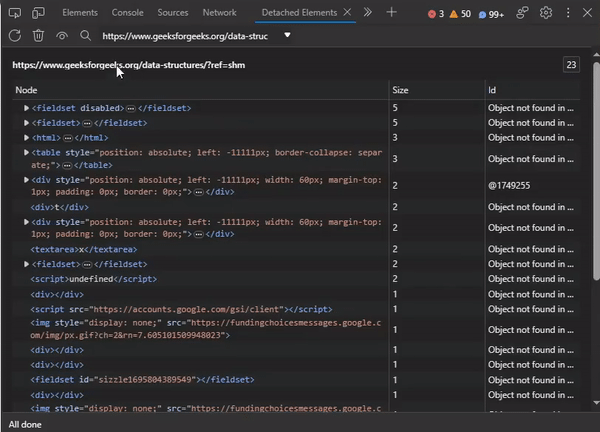Show more tabs chevron

(x=368, y=13)
